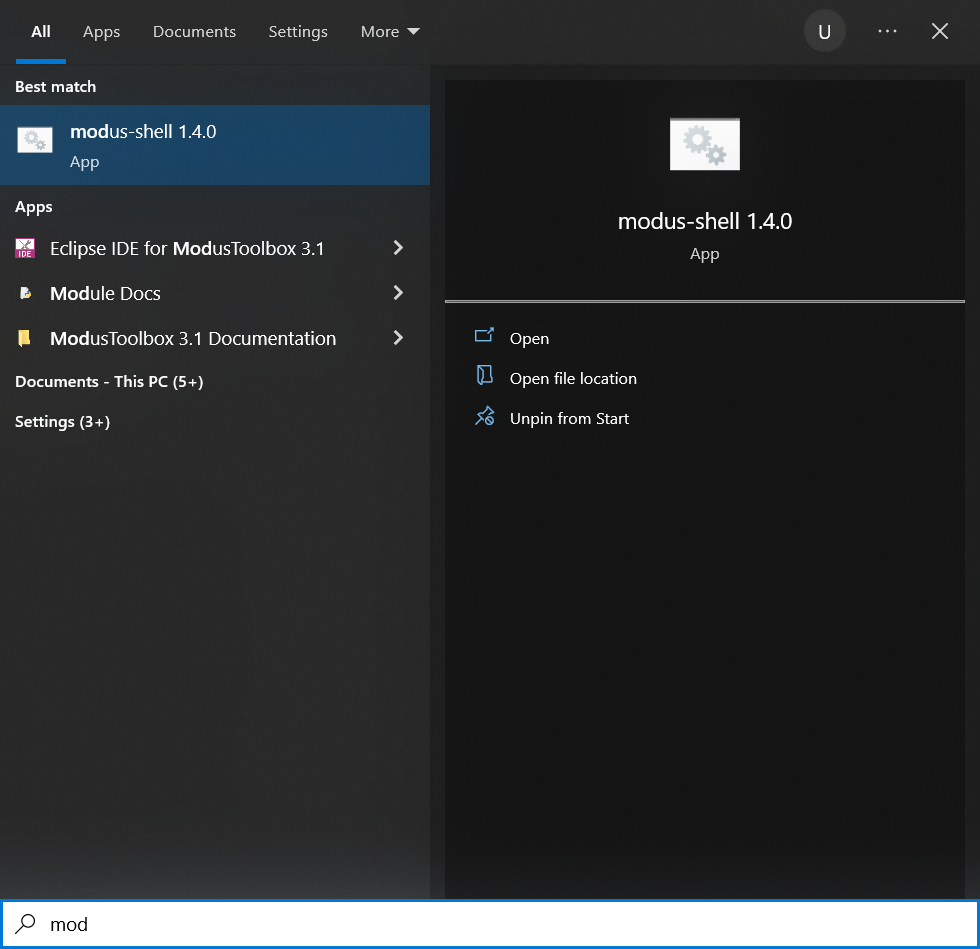Click the ModusToolbox 3.1 Documentation folder icon
The height and width of the screenshot is (949, 980).
point(25,338)
